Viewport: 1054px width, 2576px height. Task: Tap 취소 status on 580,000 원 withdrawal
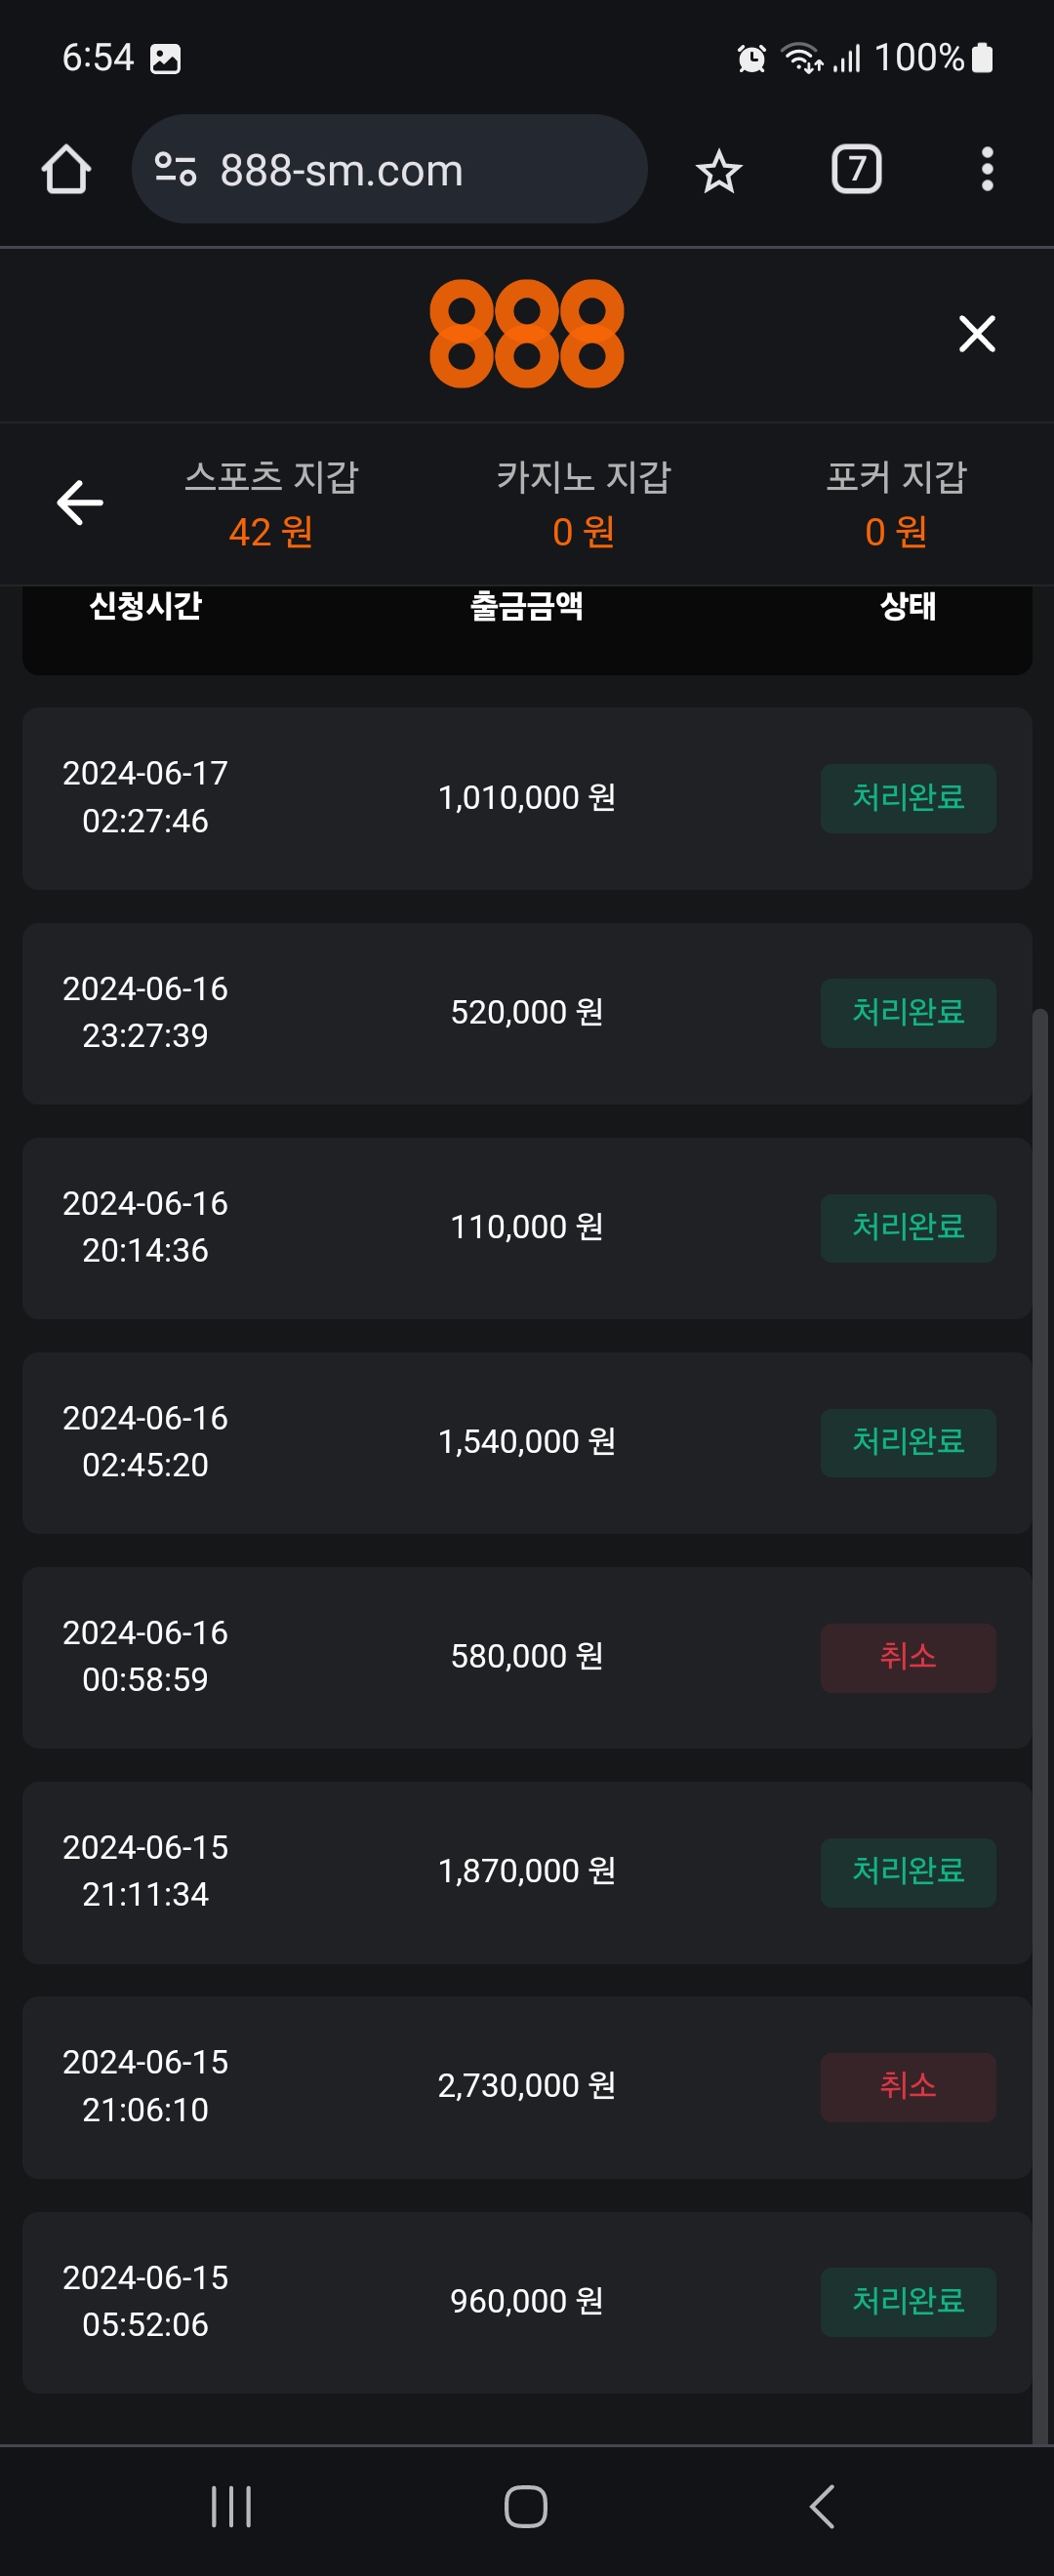(907, 1656)
